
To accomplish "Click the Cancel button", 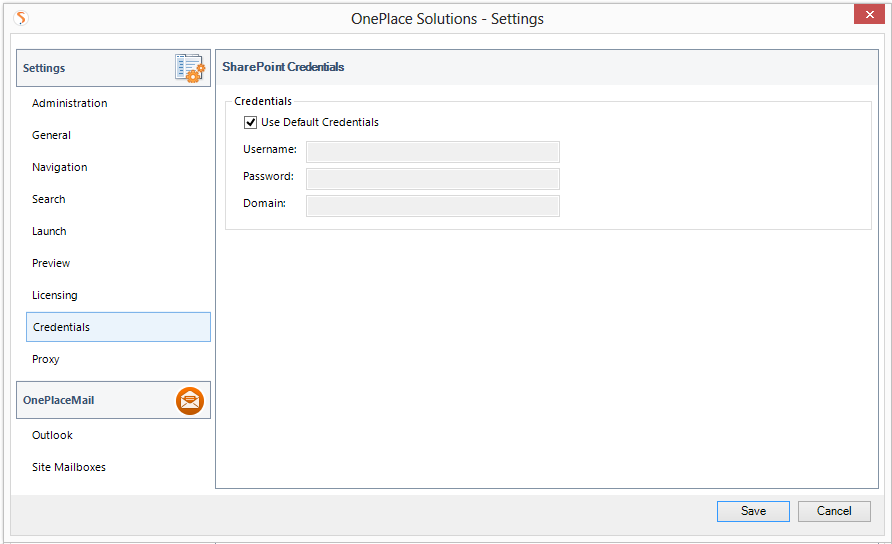I will click(x=833, y=511).
